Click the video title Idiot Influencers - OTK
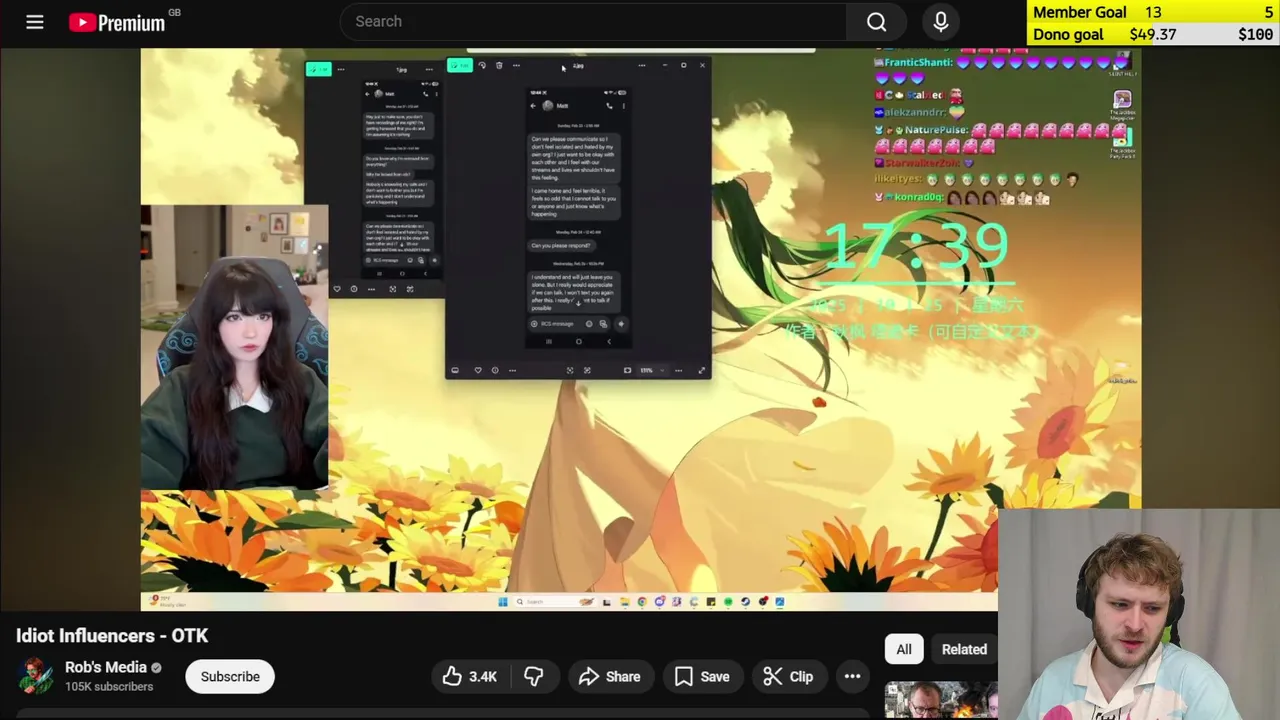Viewport: 1280px width, 720px height. point(112,635)
